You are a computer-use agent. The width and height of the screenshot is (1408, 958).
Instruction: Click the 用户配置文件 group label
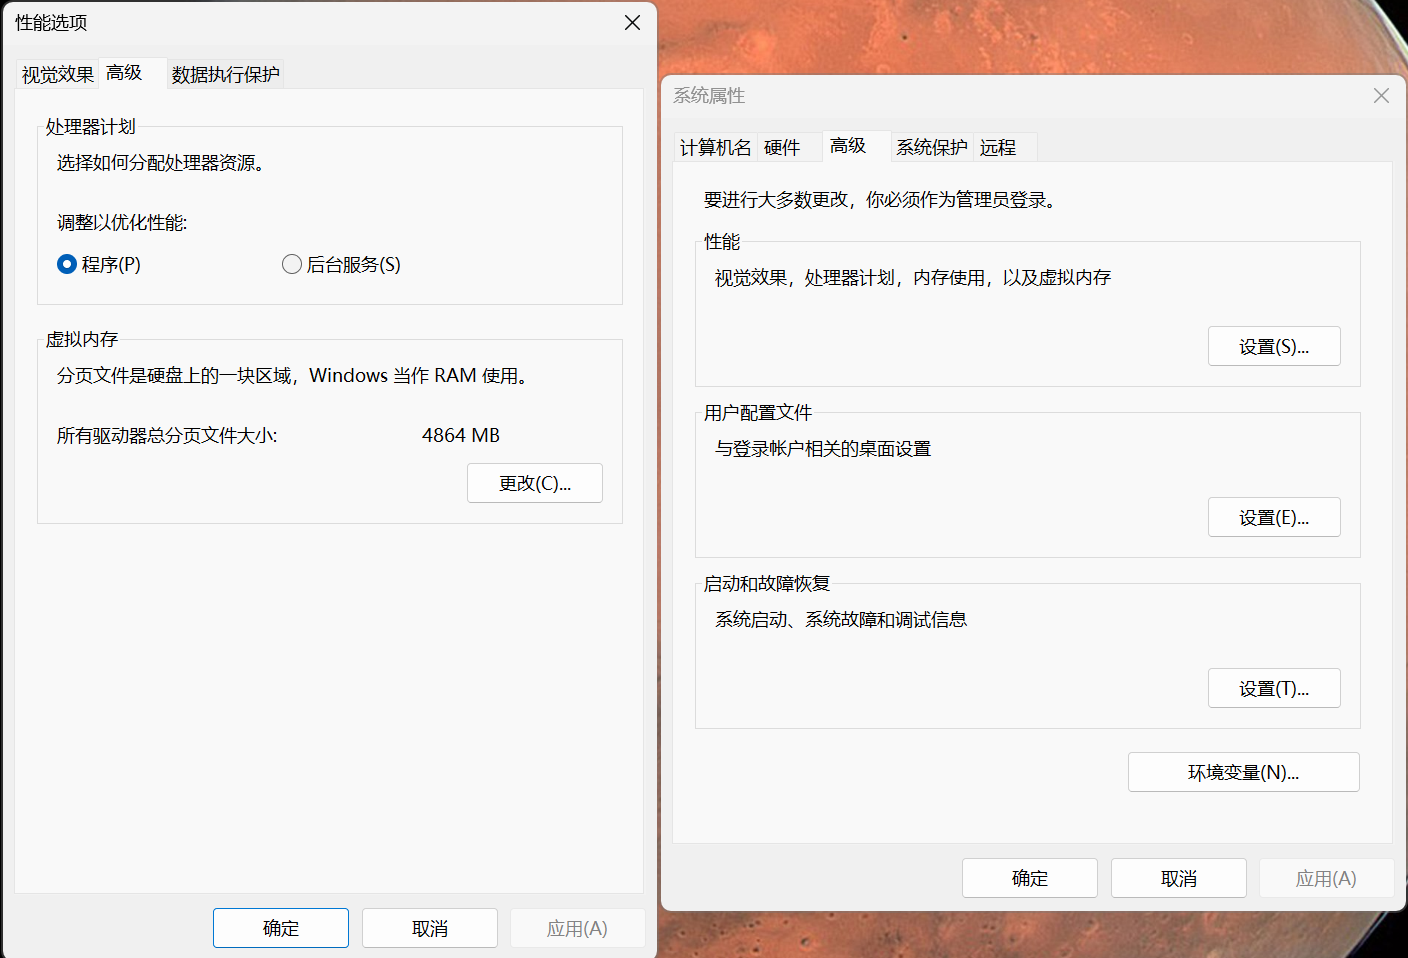coord(758,412)
